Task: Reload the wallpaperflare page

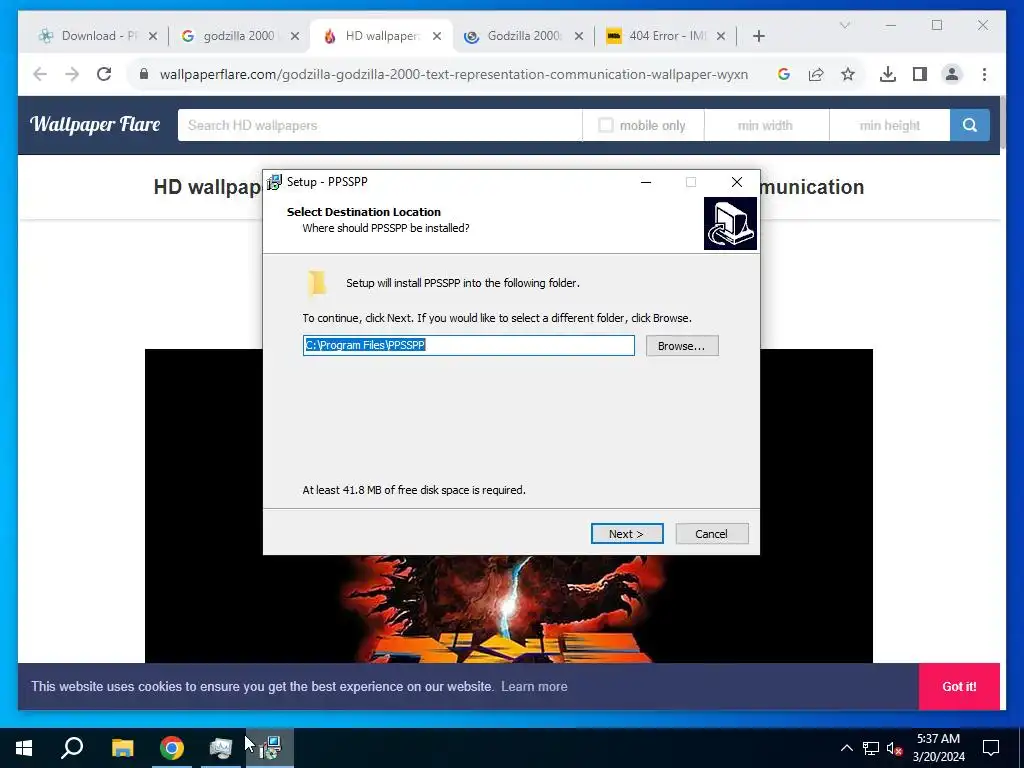Action: tap(104, 74)
